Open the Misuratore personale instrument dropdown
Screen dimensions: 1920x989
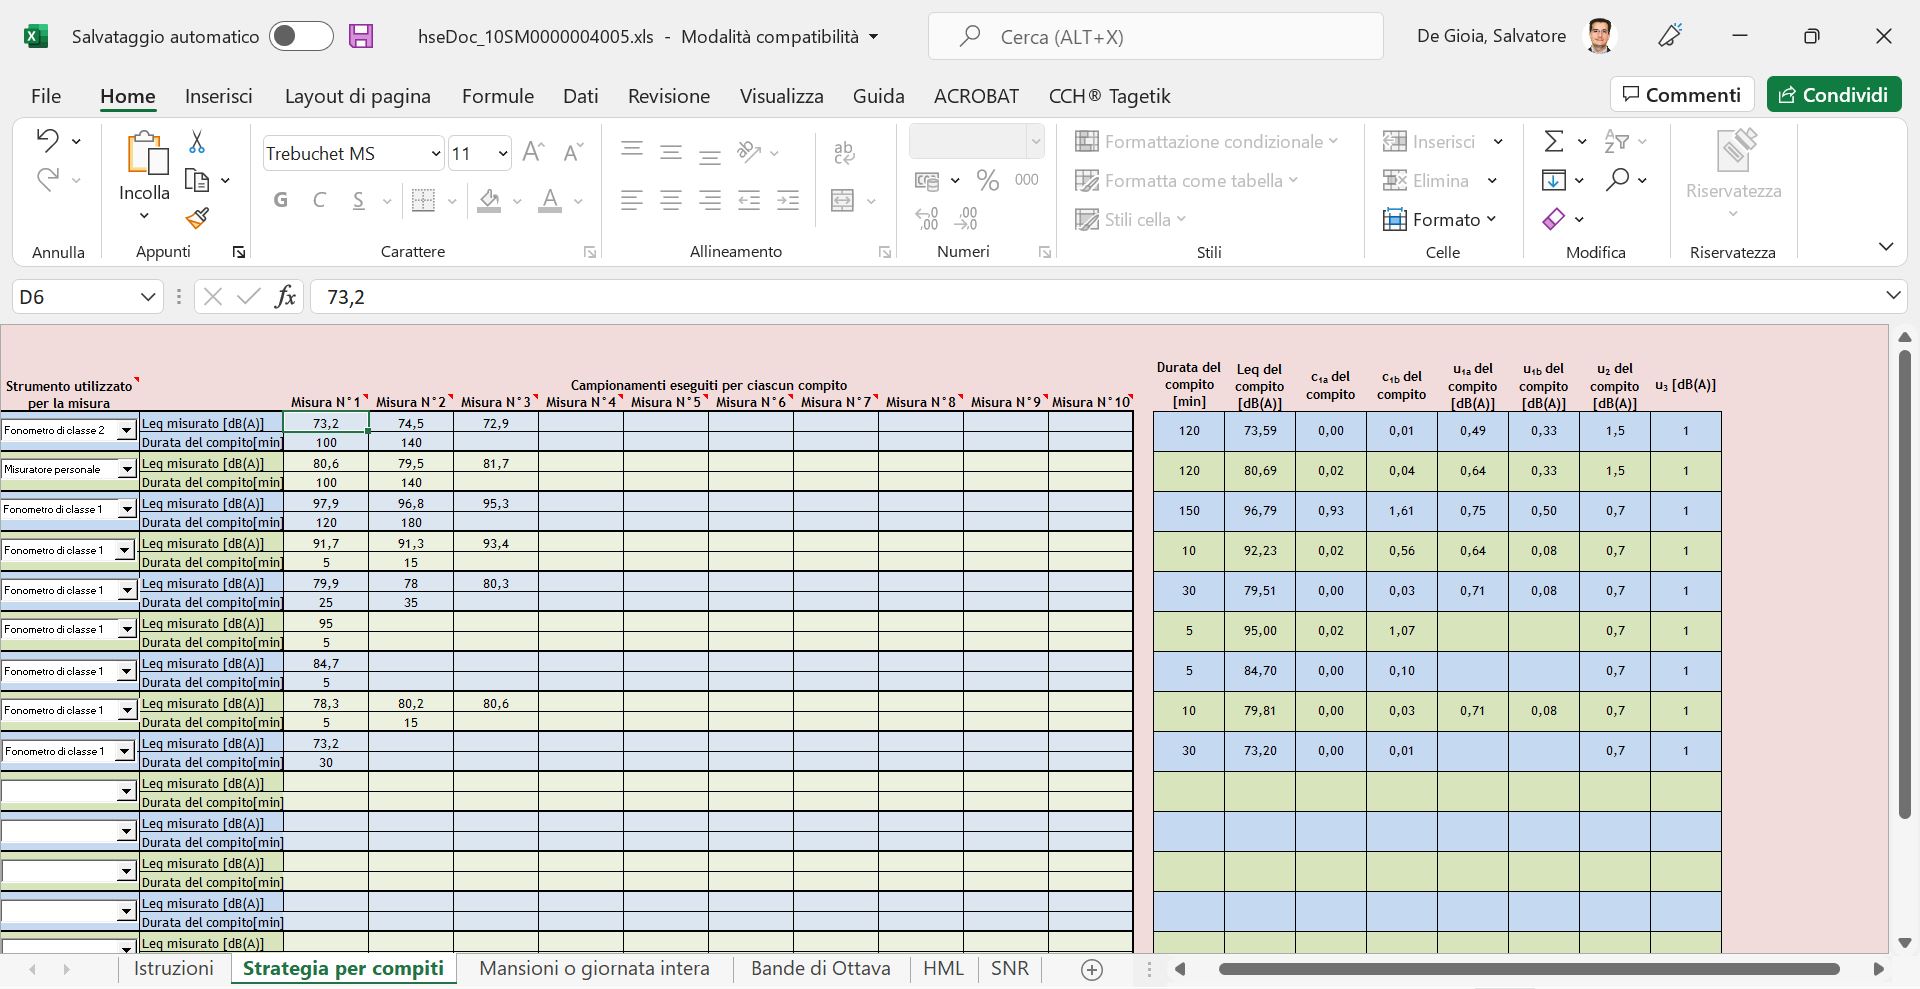coord(126,470)
